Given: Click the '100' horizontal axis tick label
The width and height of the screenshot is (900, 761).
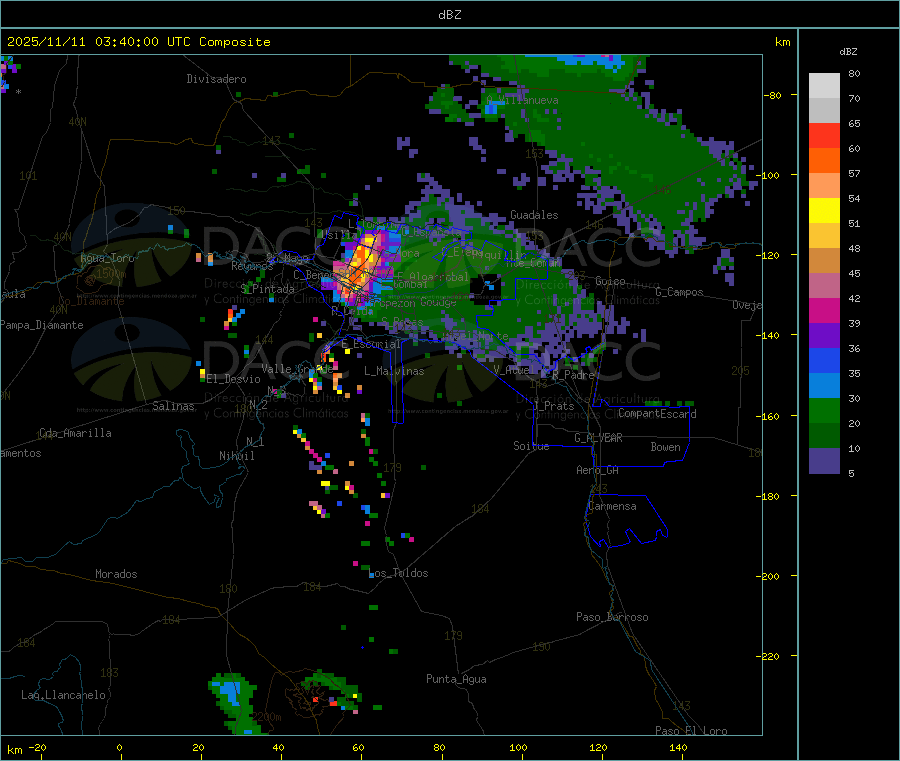Looking at the screenshot, I should point(518,747).
